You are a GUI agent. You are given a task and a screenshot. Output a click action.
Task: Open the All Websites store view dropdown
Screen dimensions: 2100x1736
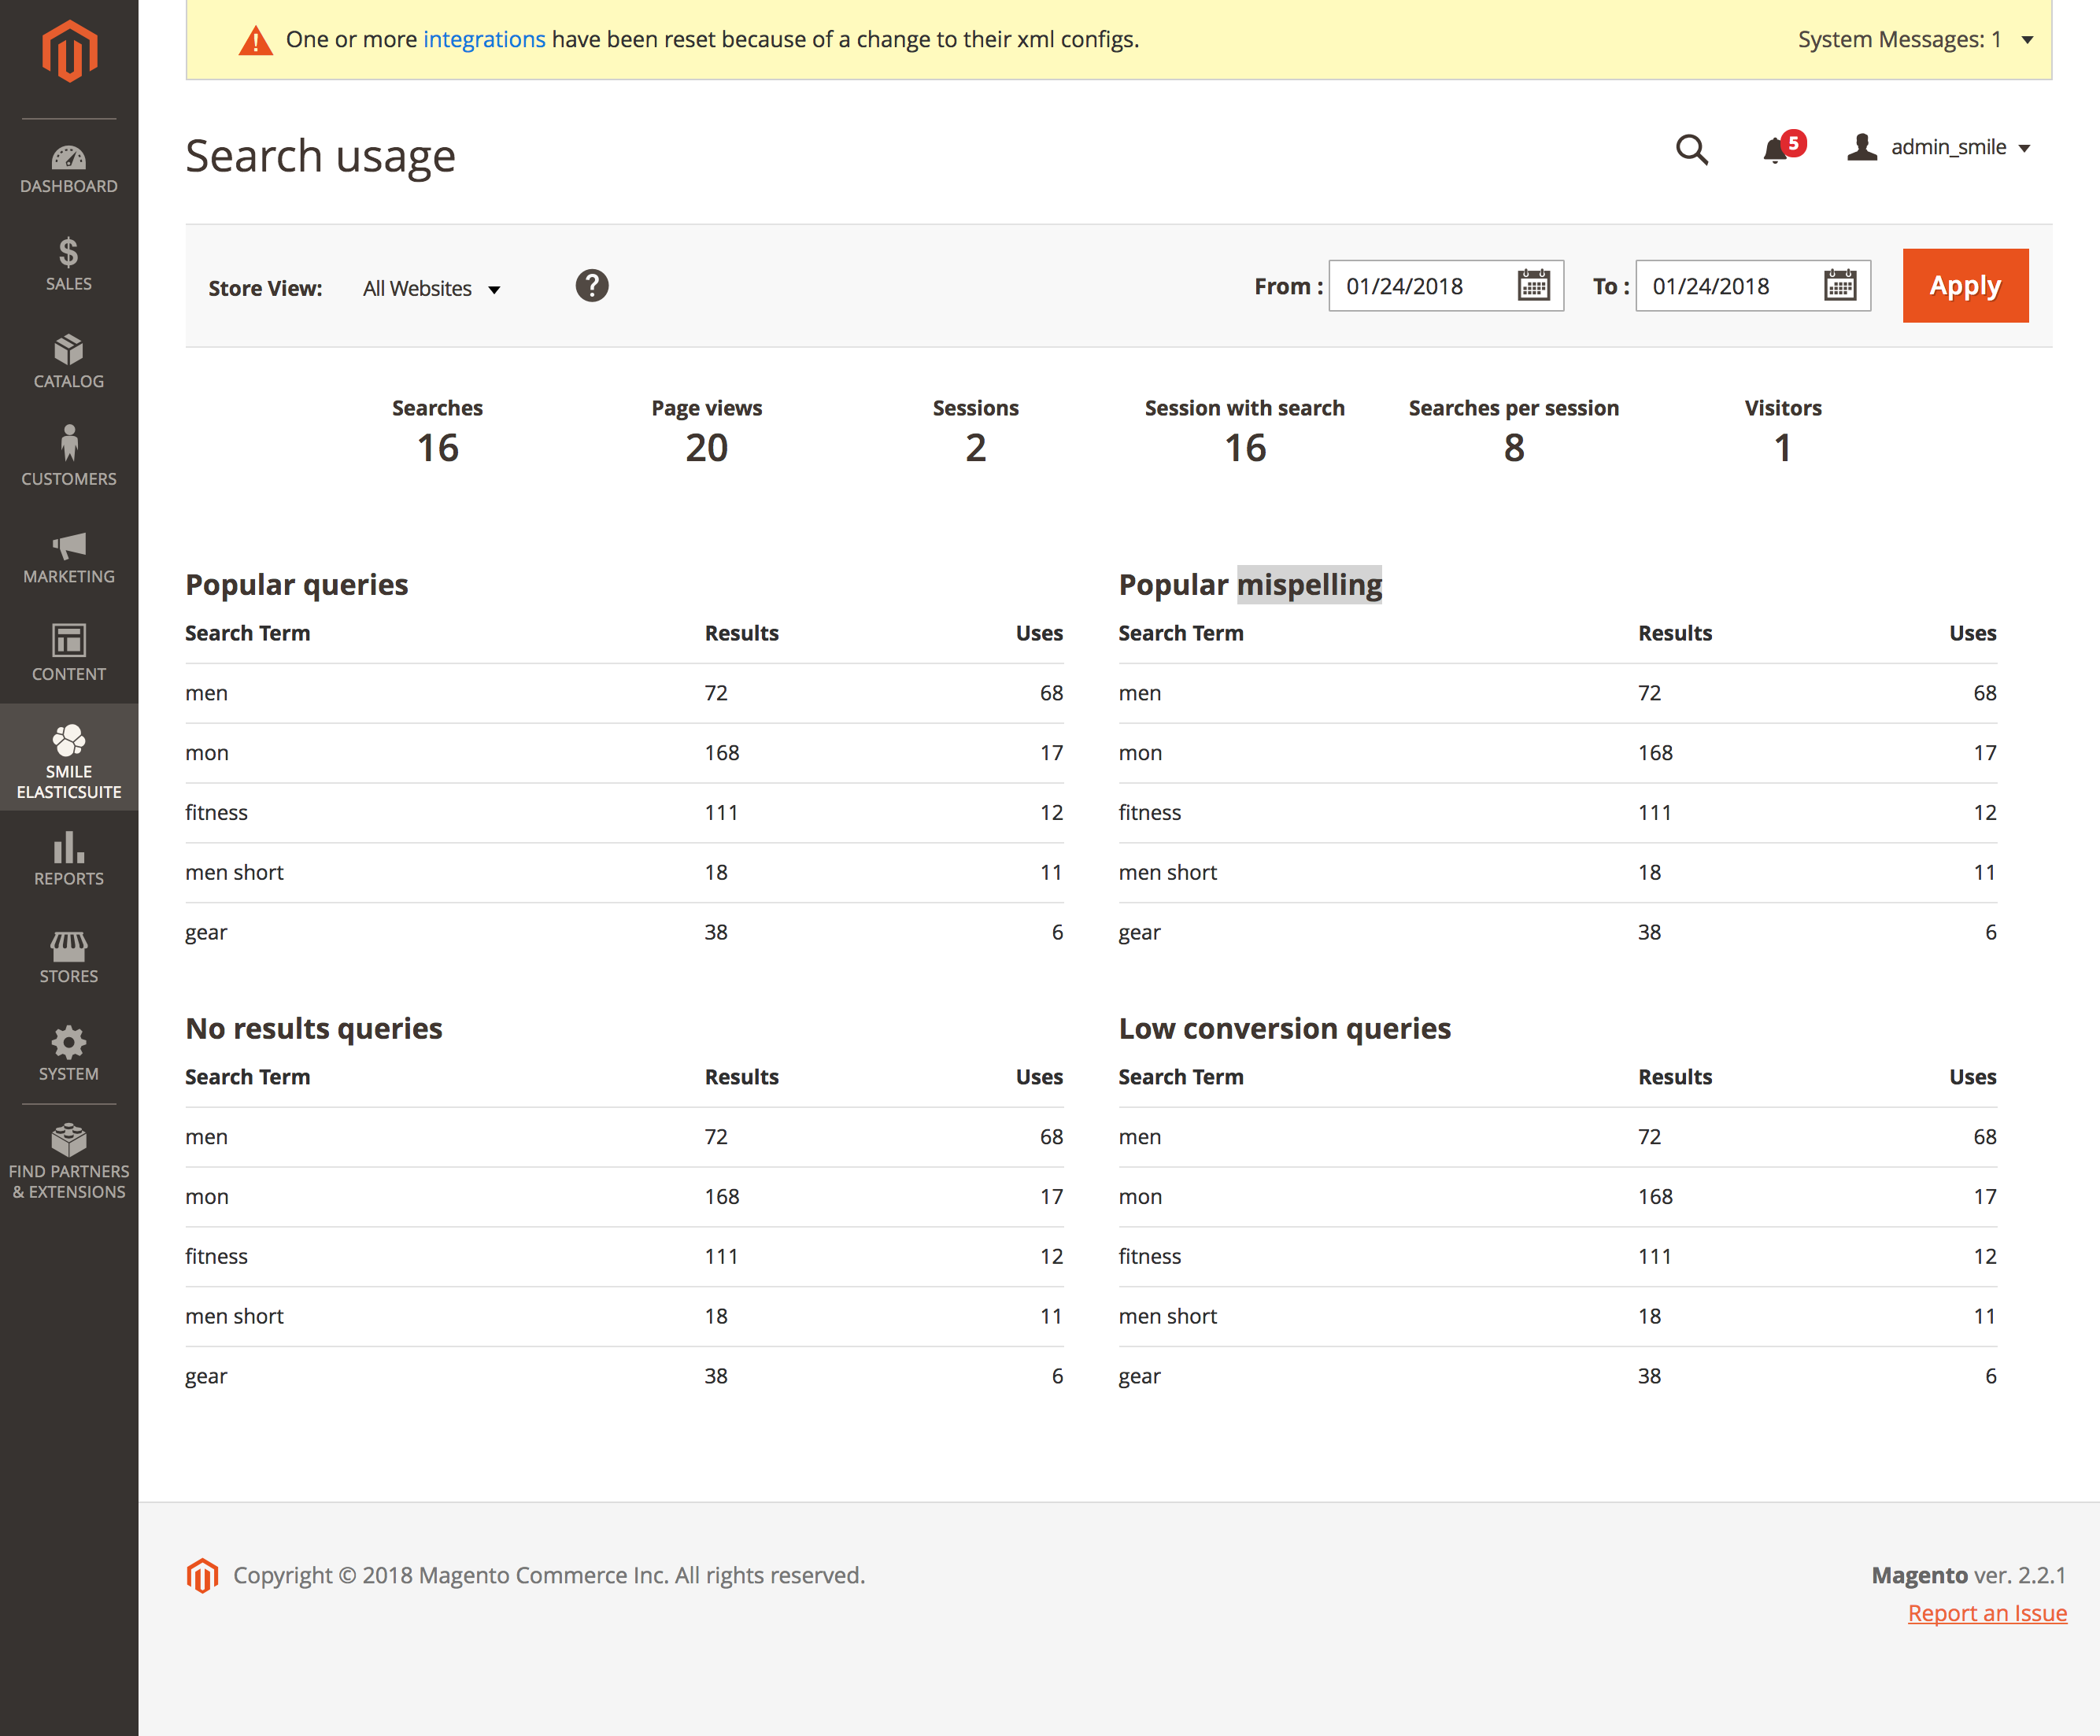pyautogui.click(x=431, y=289)
